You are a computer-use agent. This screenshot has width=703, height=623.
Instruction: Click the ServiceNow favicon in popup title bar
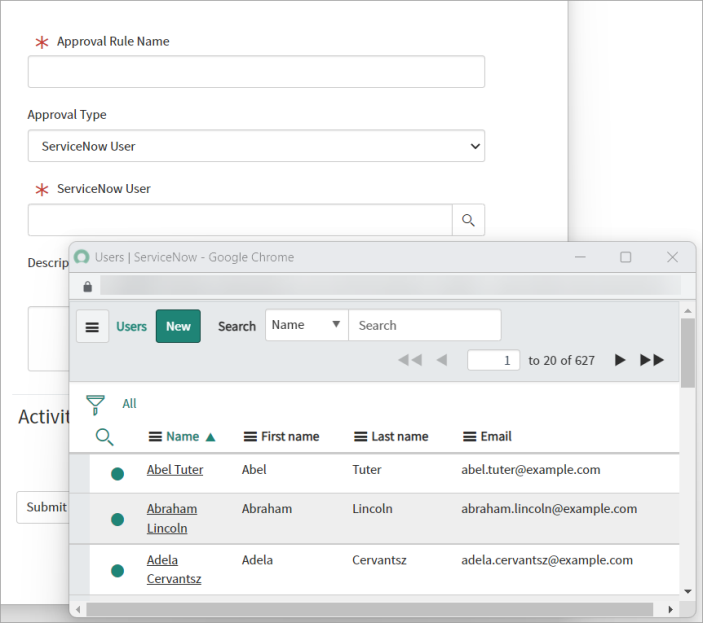pyautogui.click(x=81, y=257)
